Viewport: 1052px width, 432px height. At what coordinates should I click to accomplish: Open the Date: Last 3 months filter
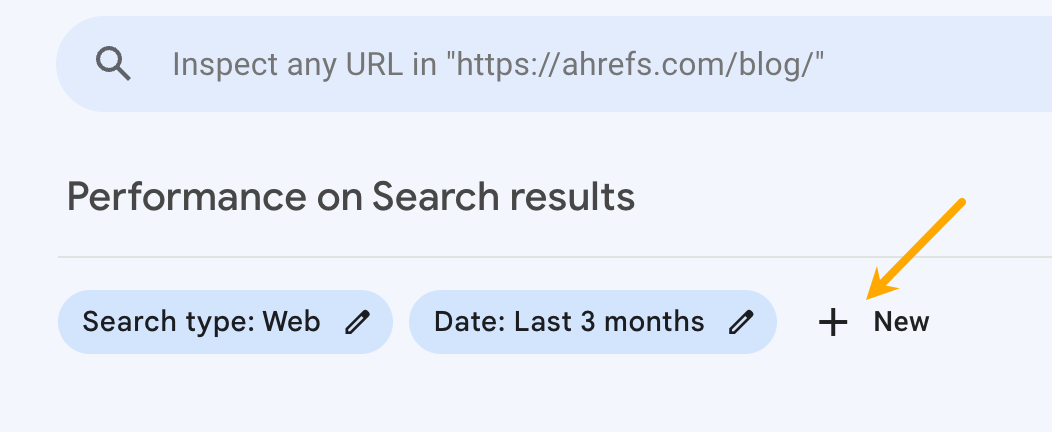pos(592,322)
